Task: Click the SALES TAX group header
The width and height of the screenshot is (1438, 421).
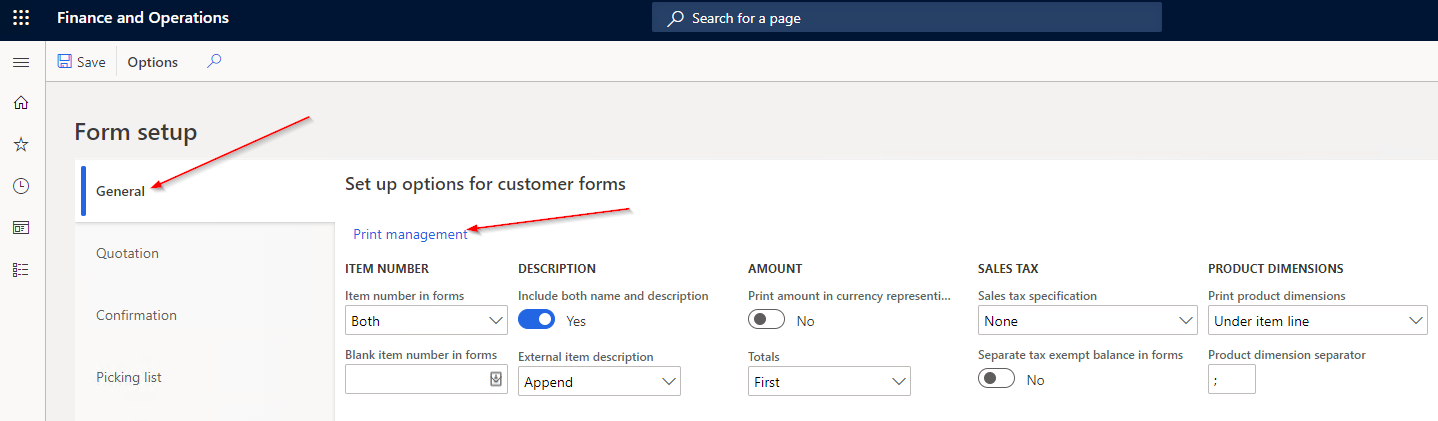Action: [x=1008, y=269]
